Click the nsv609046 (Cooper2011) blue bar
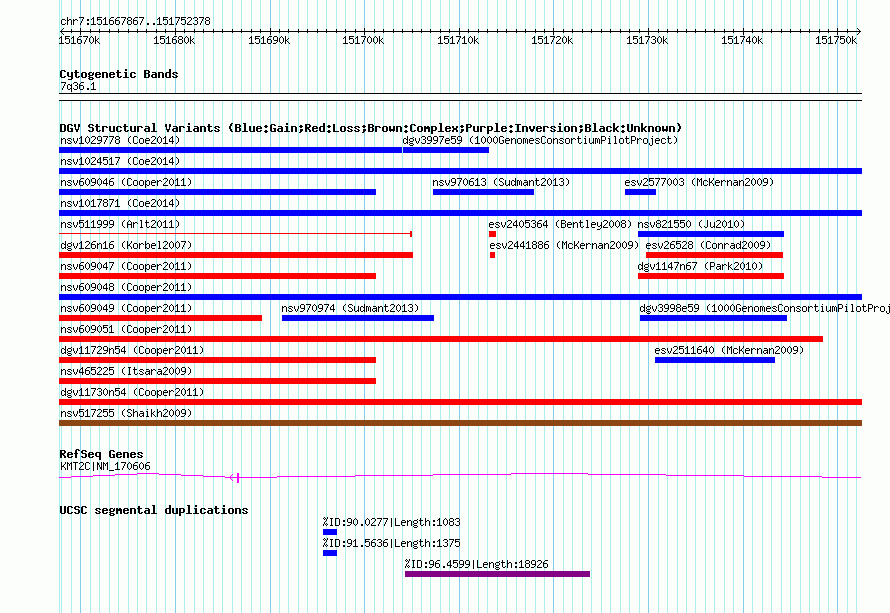The image size is (890, 613). pos(217,192)
